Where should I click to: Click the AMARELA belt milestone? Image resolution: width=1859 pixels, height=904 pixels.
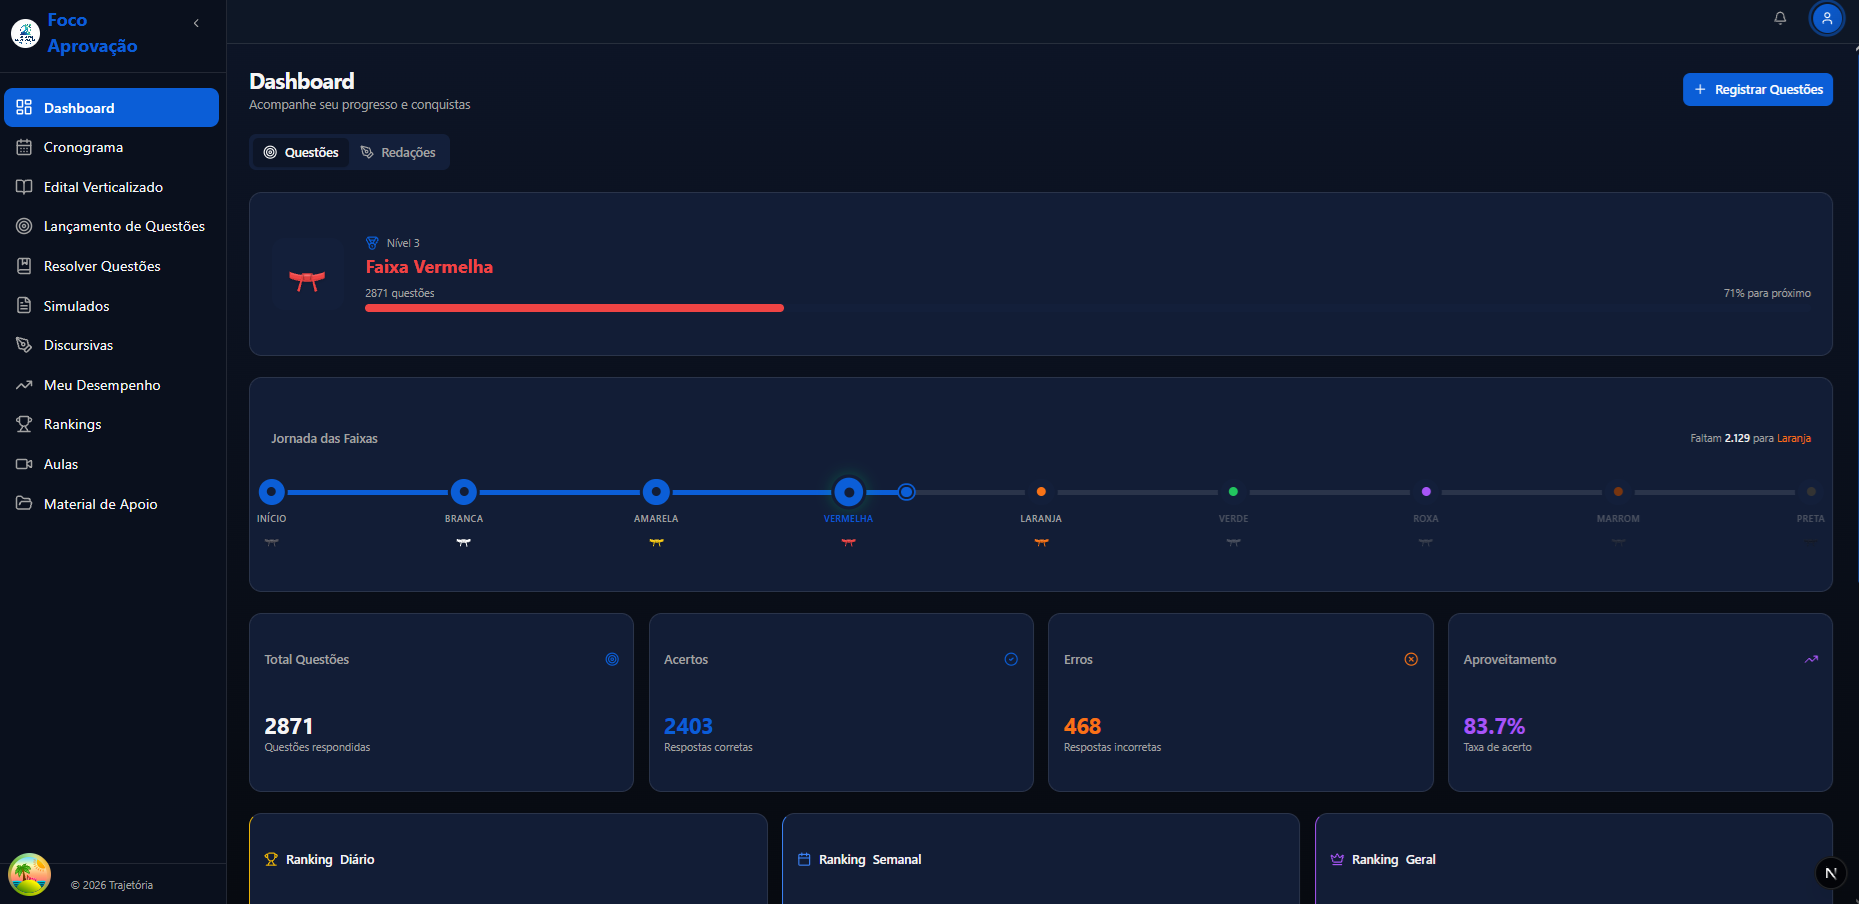[x=656, y=492]
